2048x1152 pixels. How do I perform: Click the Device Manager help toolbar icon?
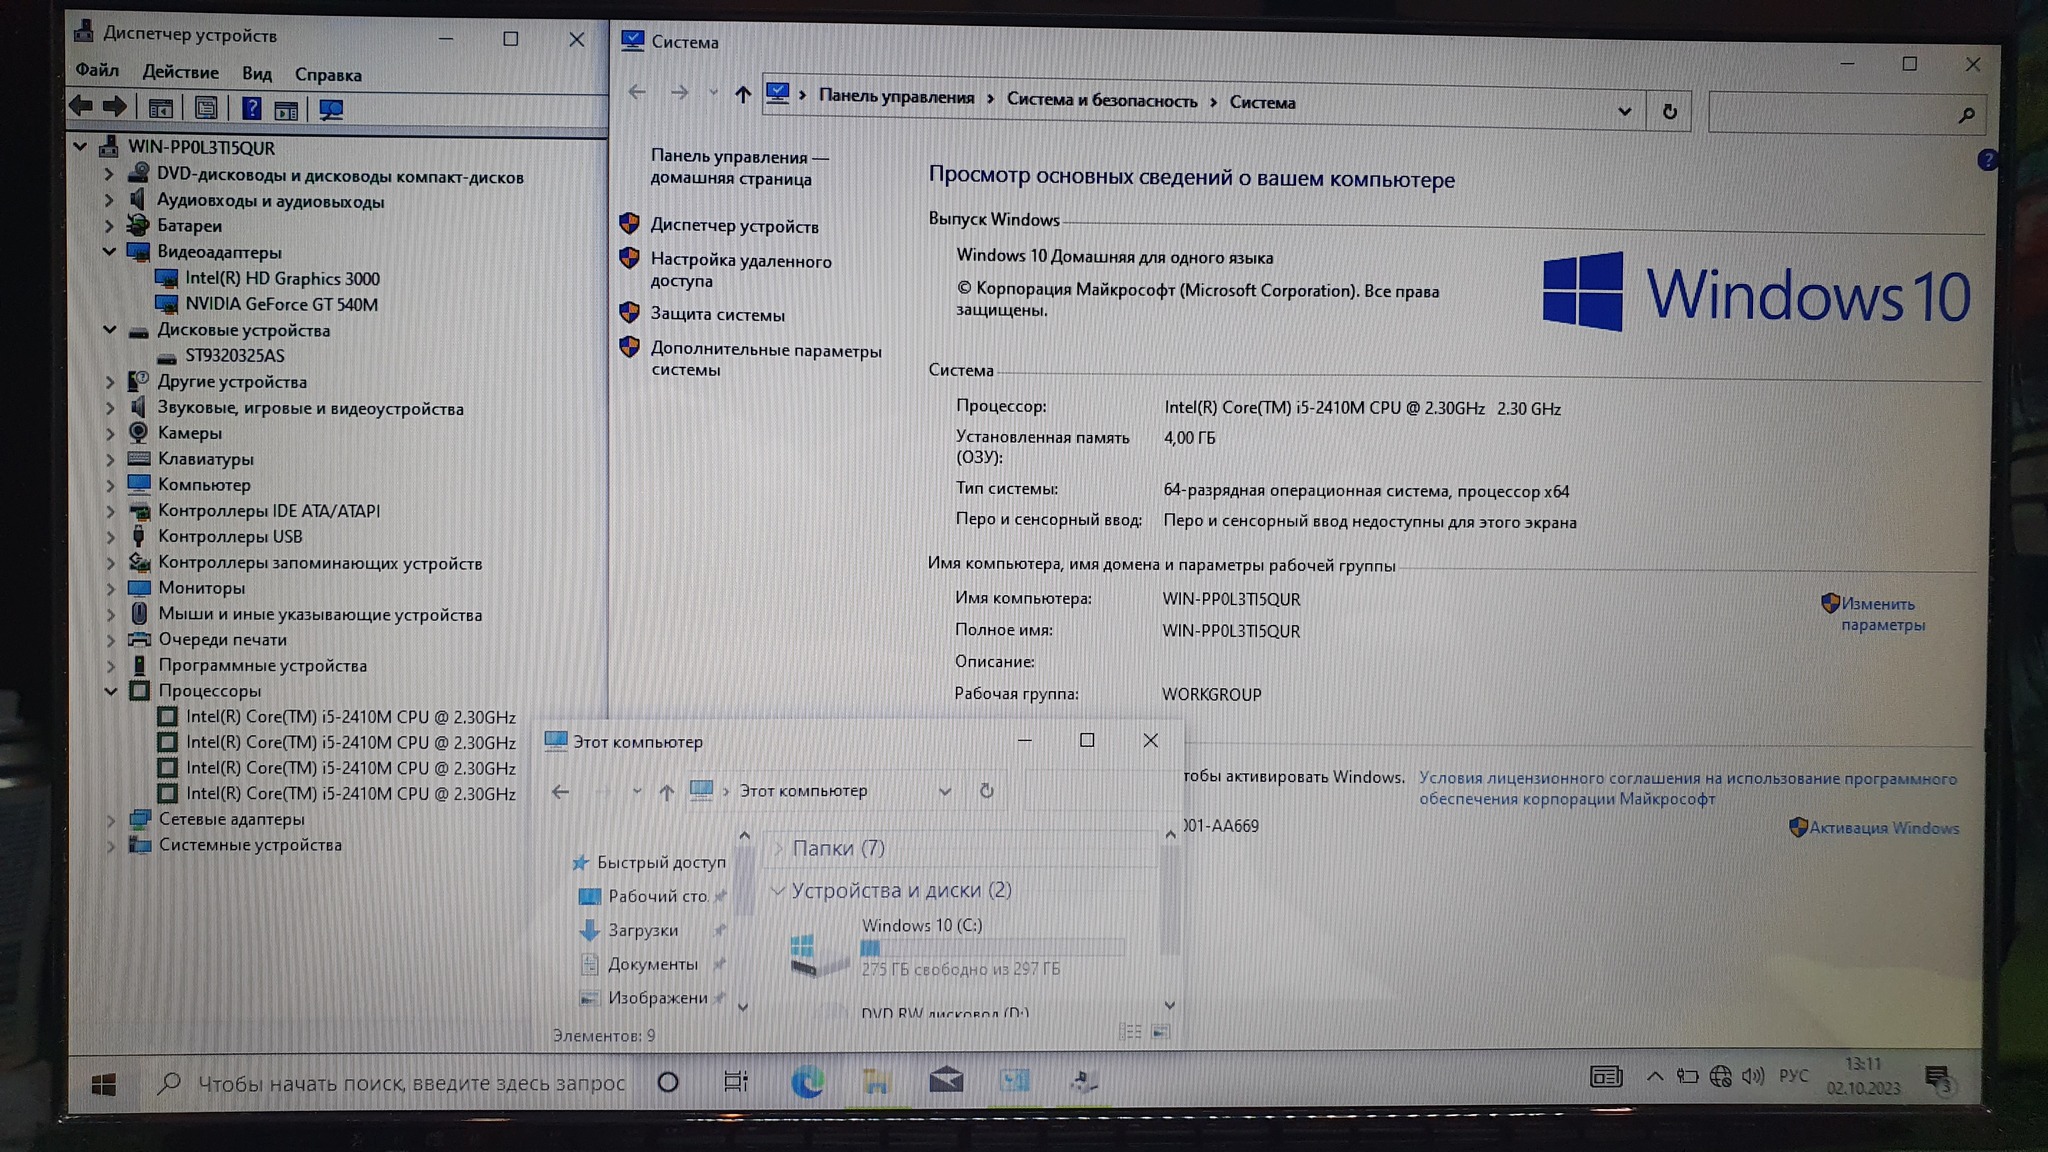coord(251,109)
